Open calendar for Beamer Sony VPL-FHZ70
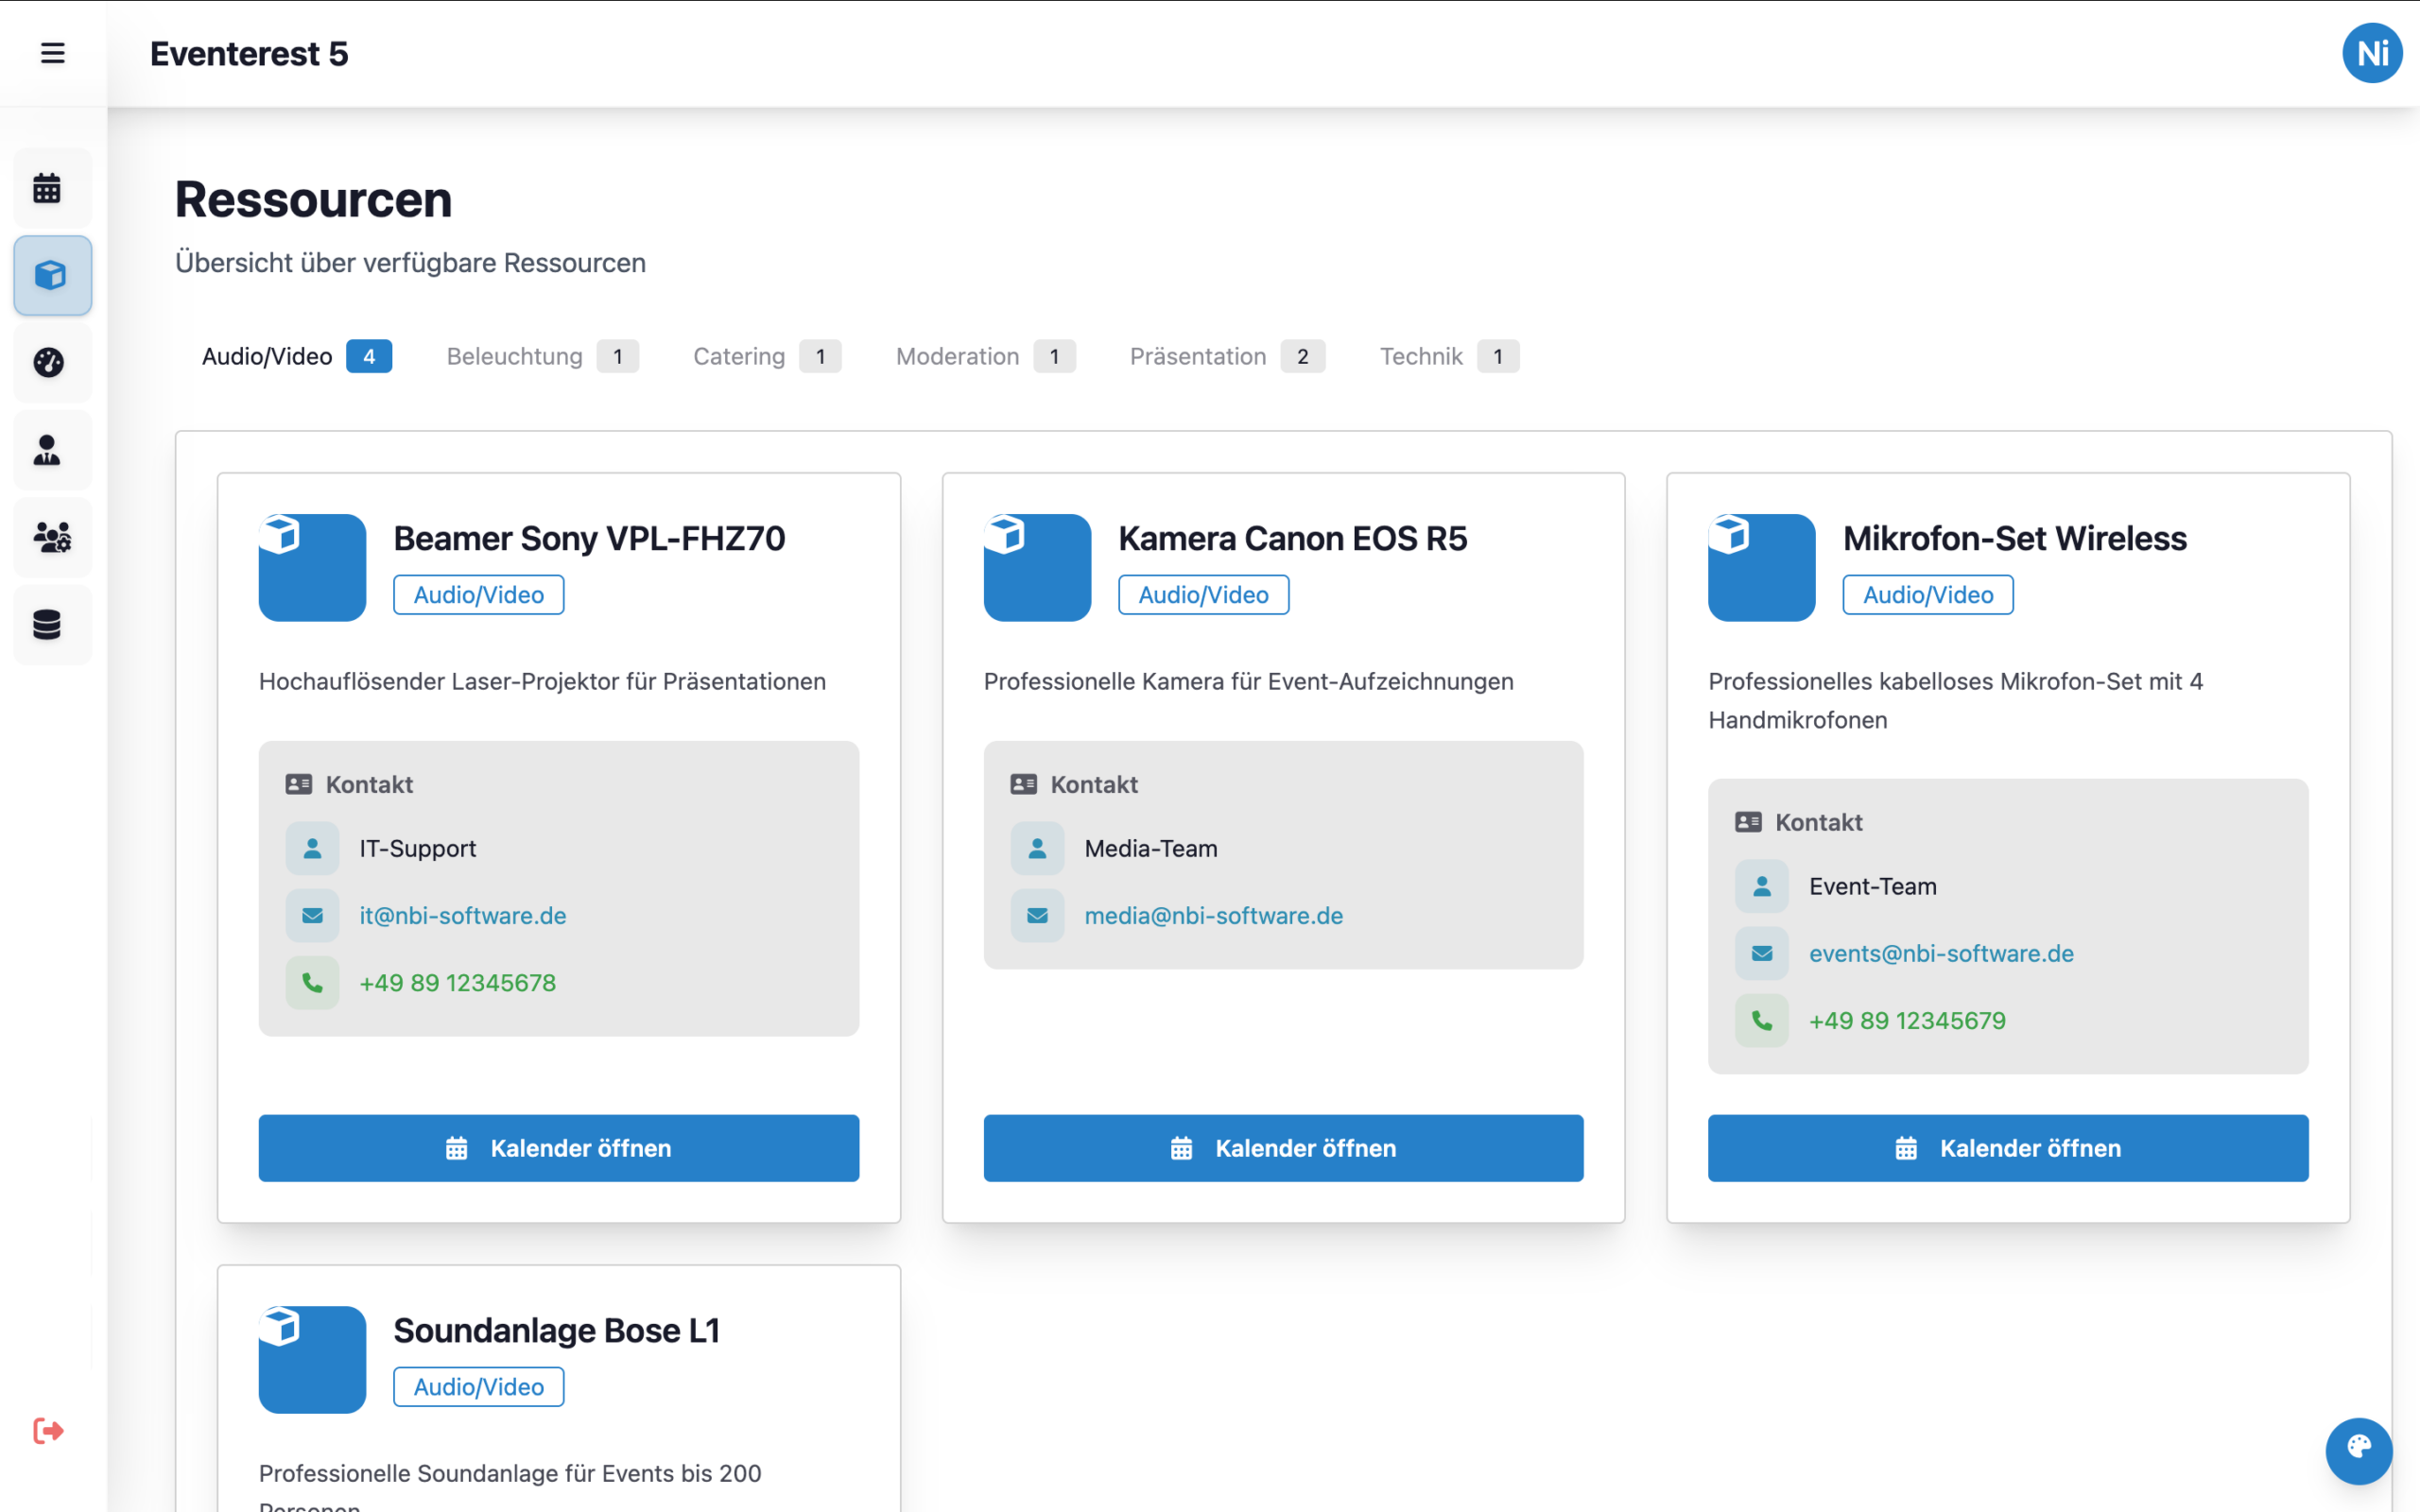 [558, 1148]
